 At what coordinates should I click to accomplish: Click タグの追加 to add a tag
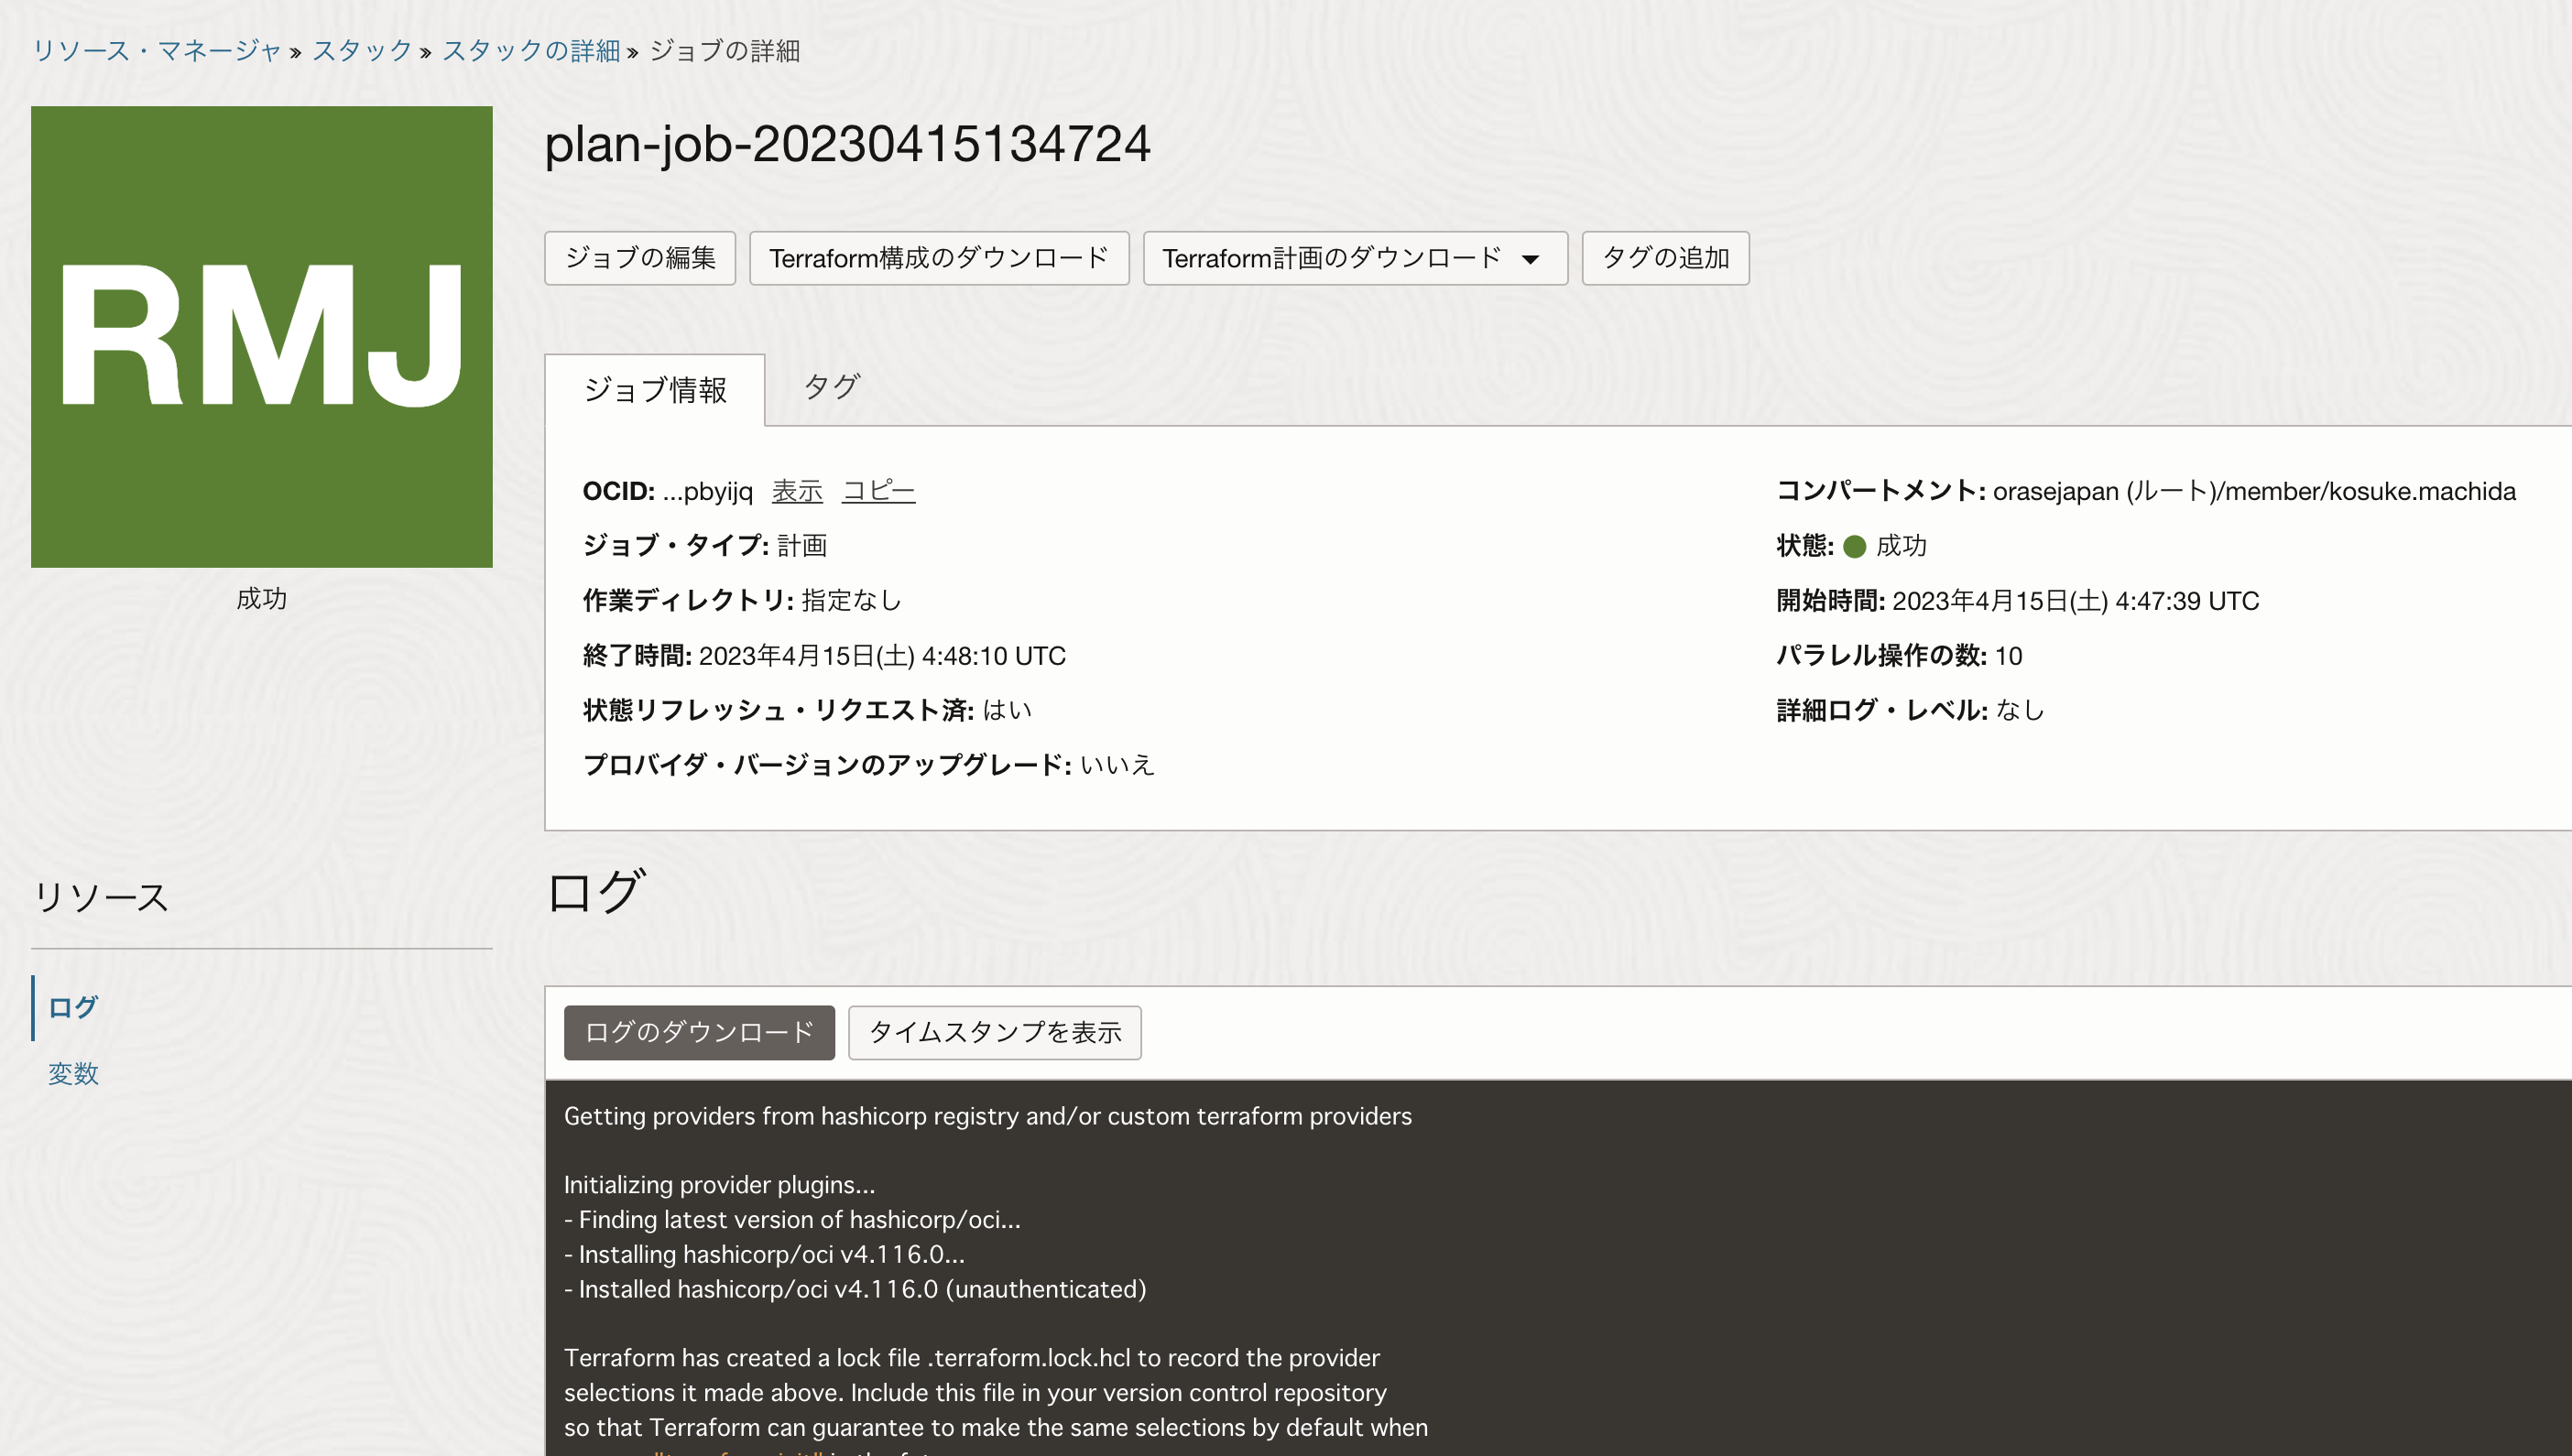coord(1665,258)
